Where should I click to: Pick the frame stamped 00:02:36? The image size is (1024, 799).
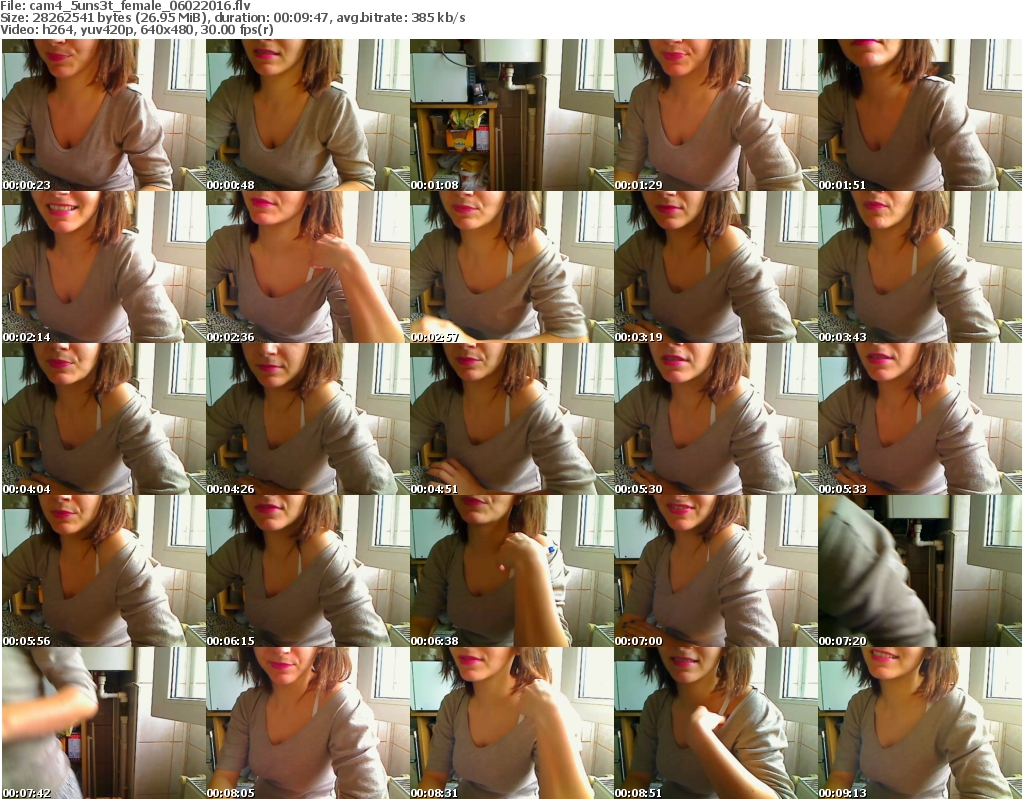click(x=308, y=267)
